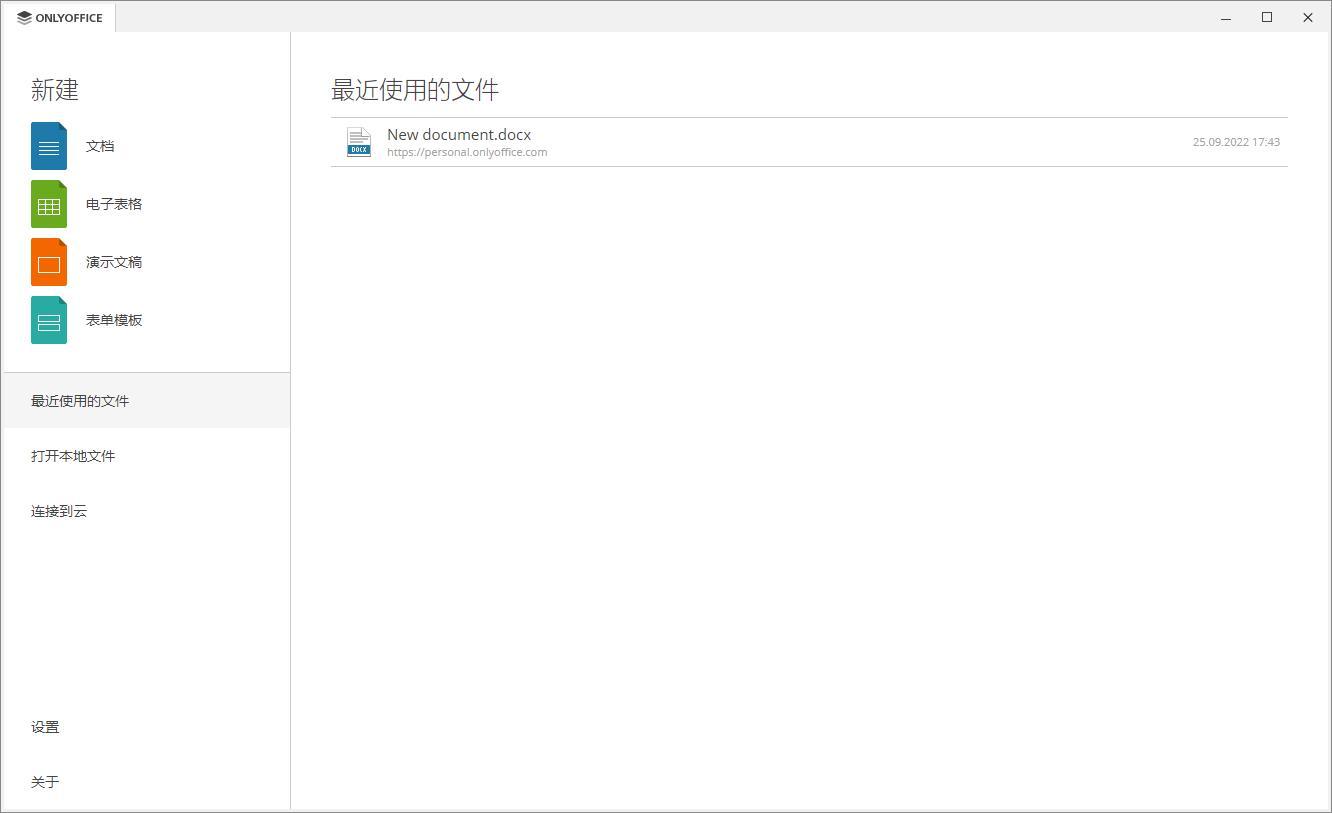This screenshot has height=813, width=1332.
Task: Switch to 最近使用的文件 section
Action: tap(79, 400)
